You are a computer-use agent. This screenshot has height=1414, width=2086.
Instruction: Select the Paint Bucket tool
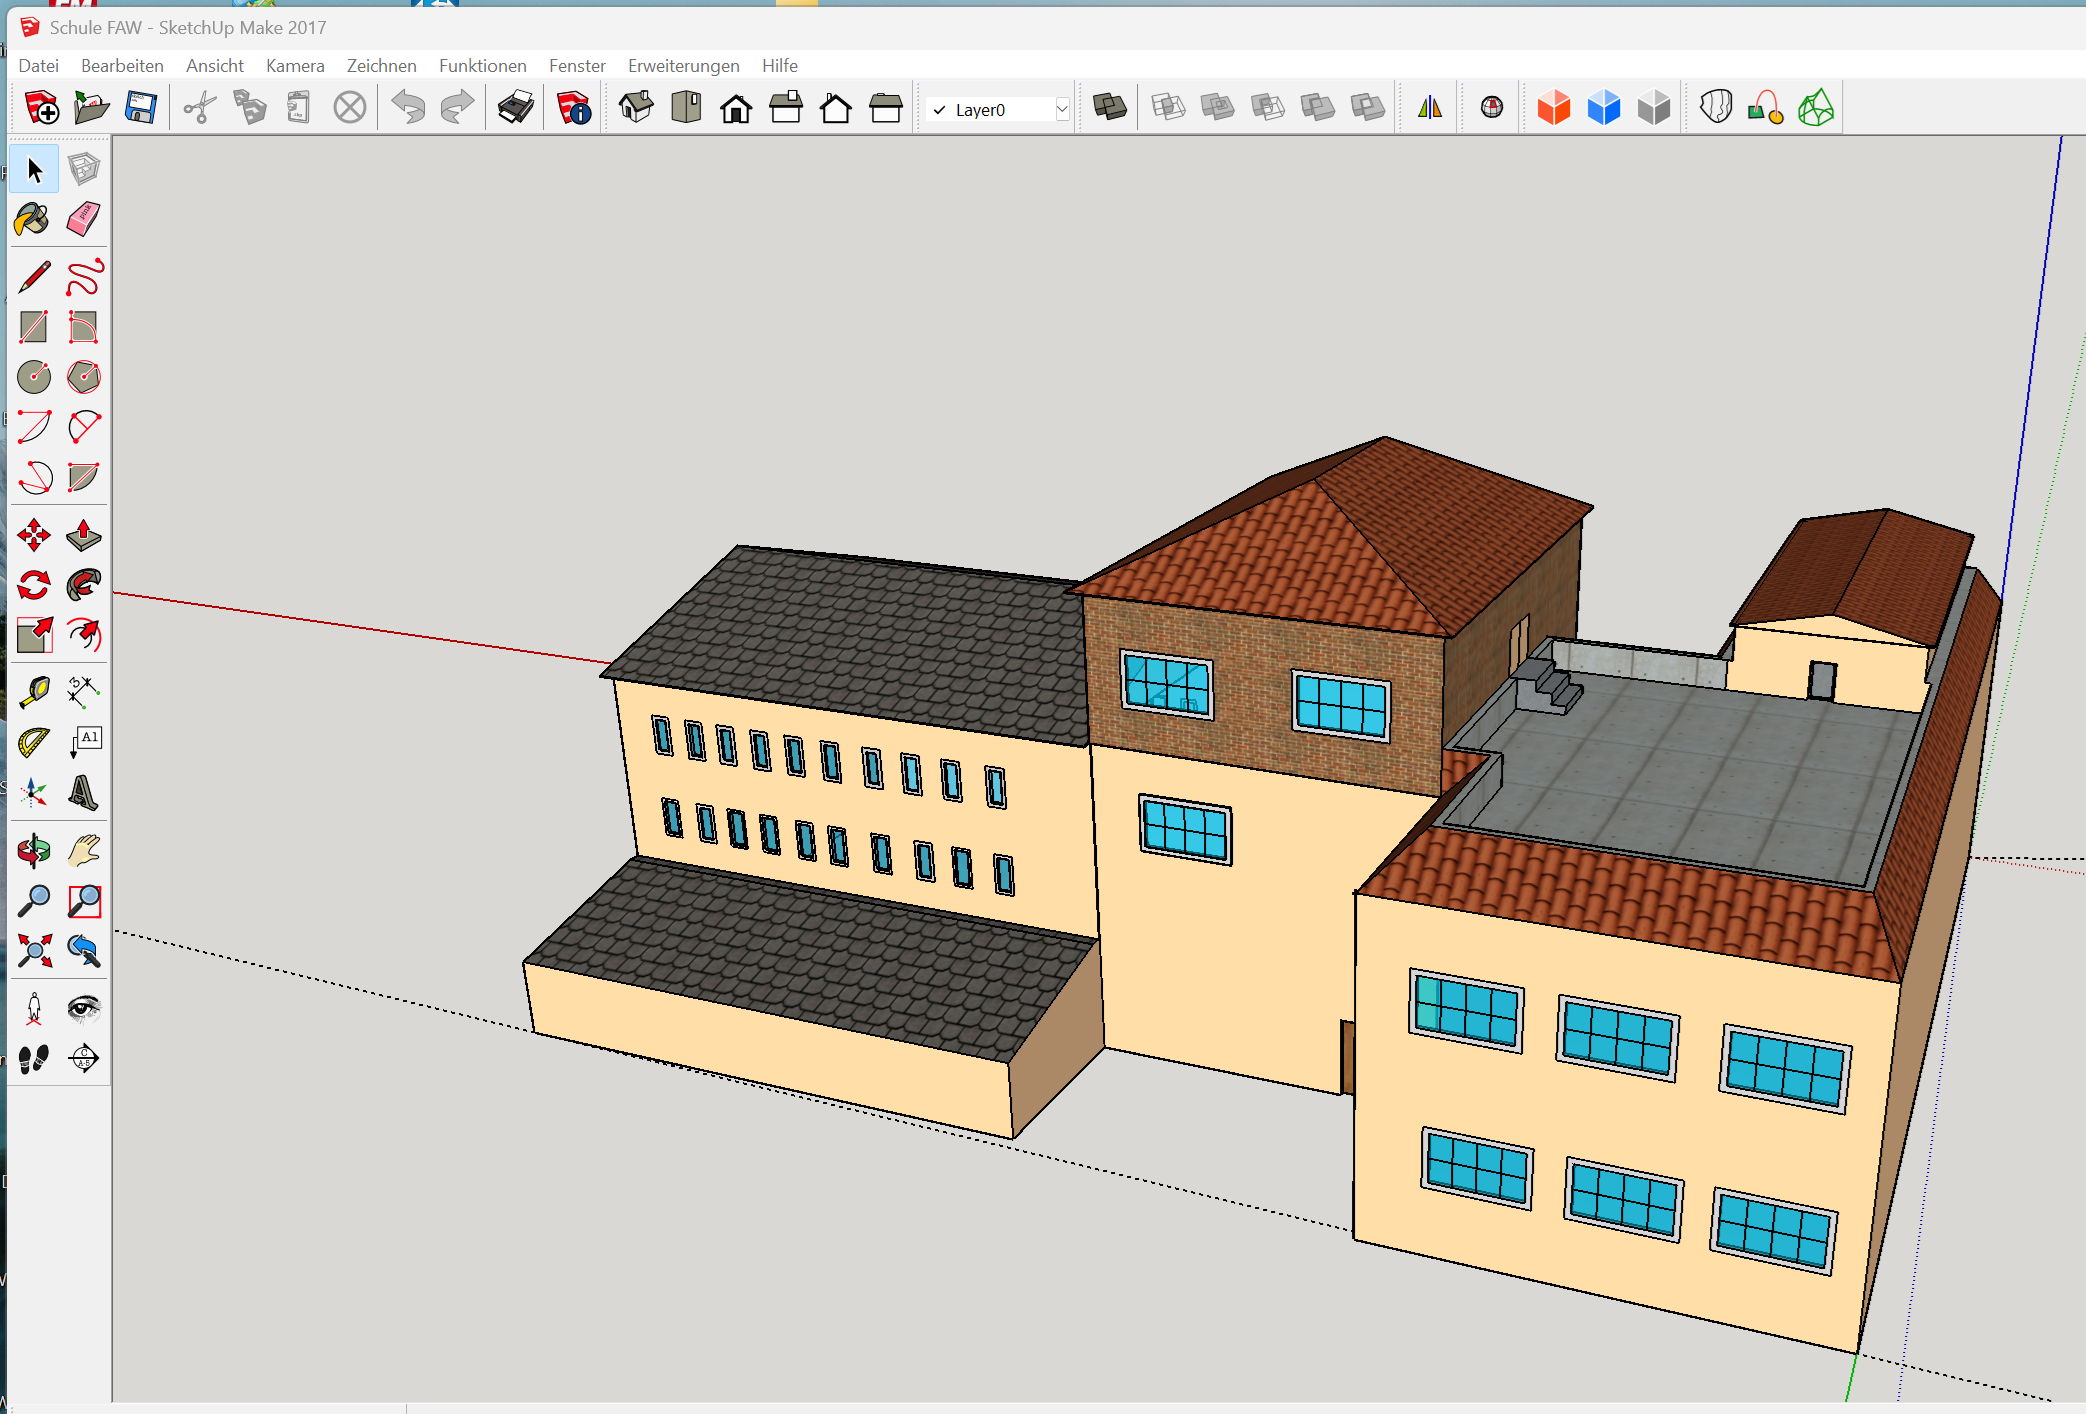(x=33, y=219)
